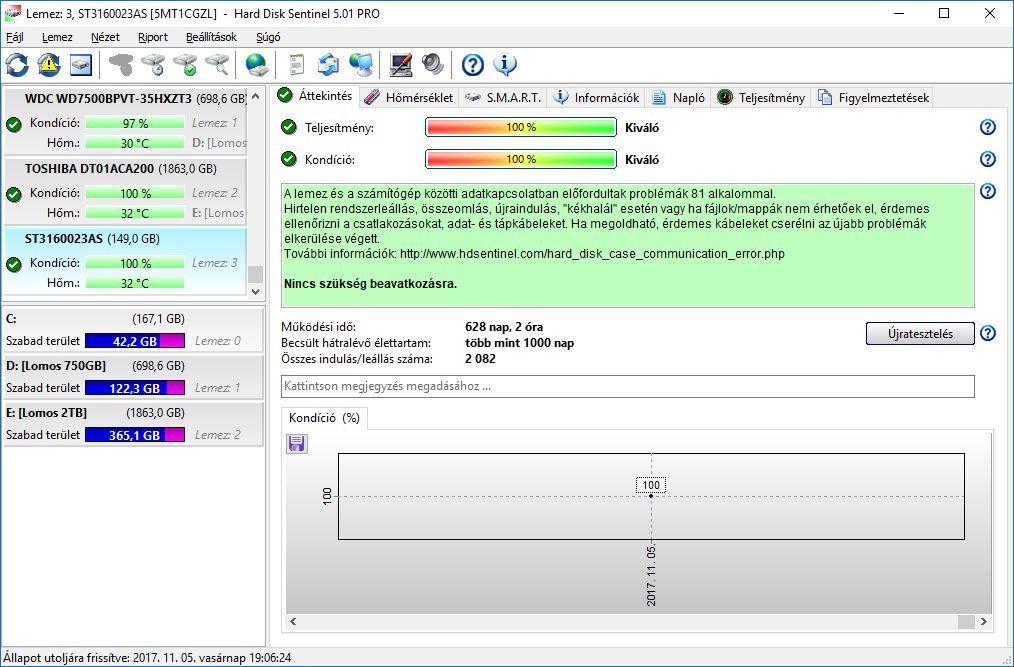Click the 'több mint 1000 nap' value
The height and width of the screenshot is (667, 1014).
tap(519, 343)
